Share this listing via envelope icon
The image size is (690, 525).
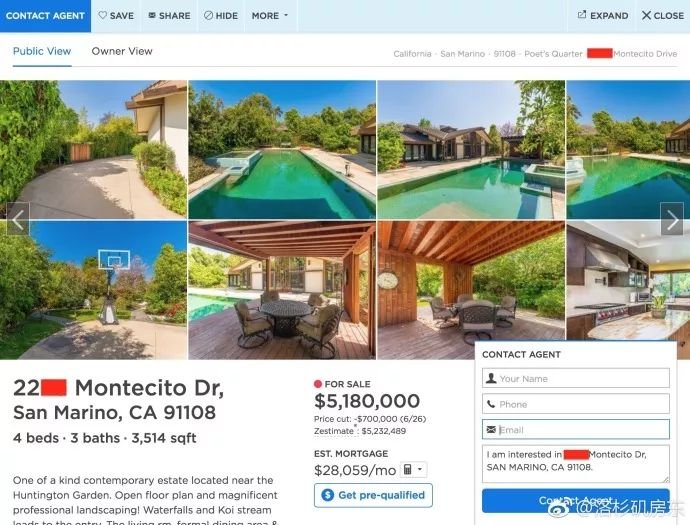152,15
